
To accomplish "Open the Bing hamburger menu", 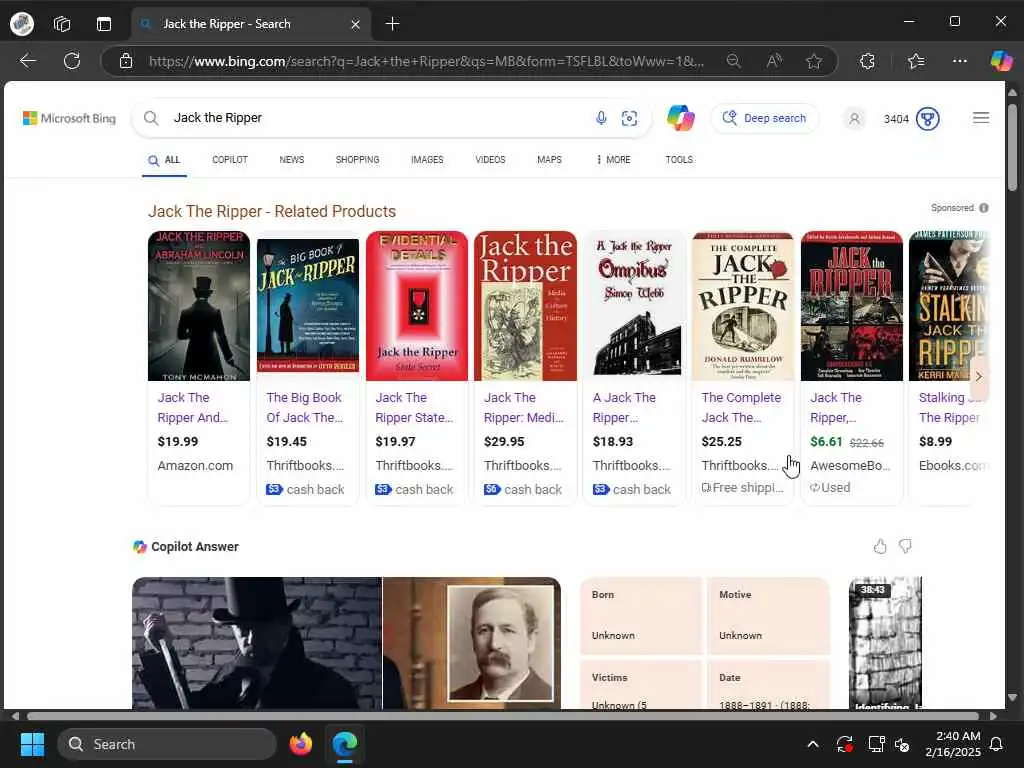I will click(x=981, y=118).
